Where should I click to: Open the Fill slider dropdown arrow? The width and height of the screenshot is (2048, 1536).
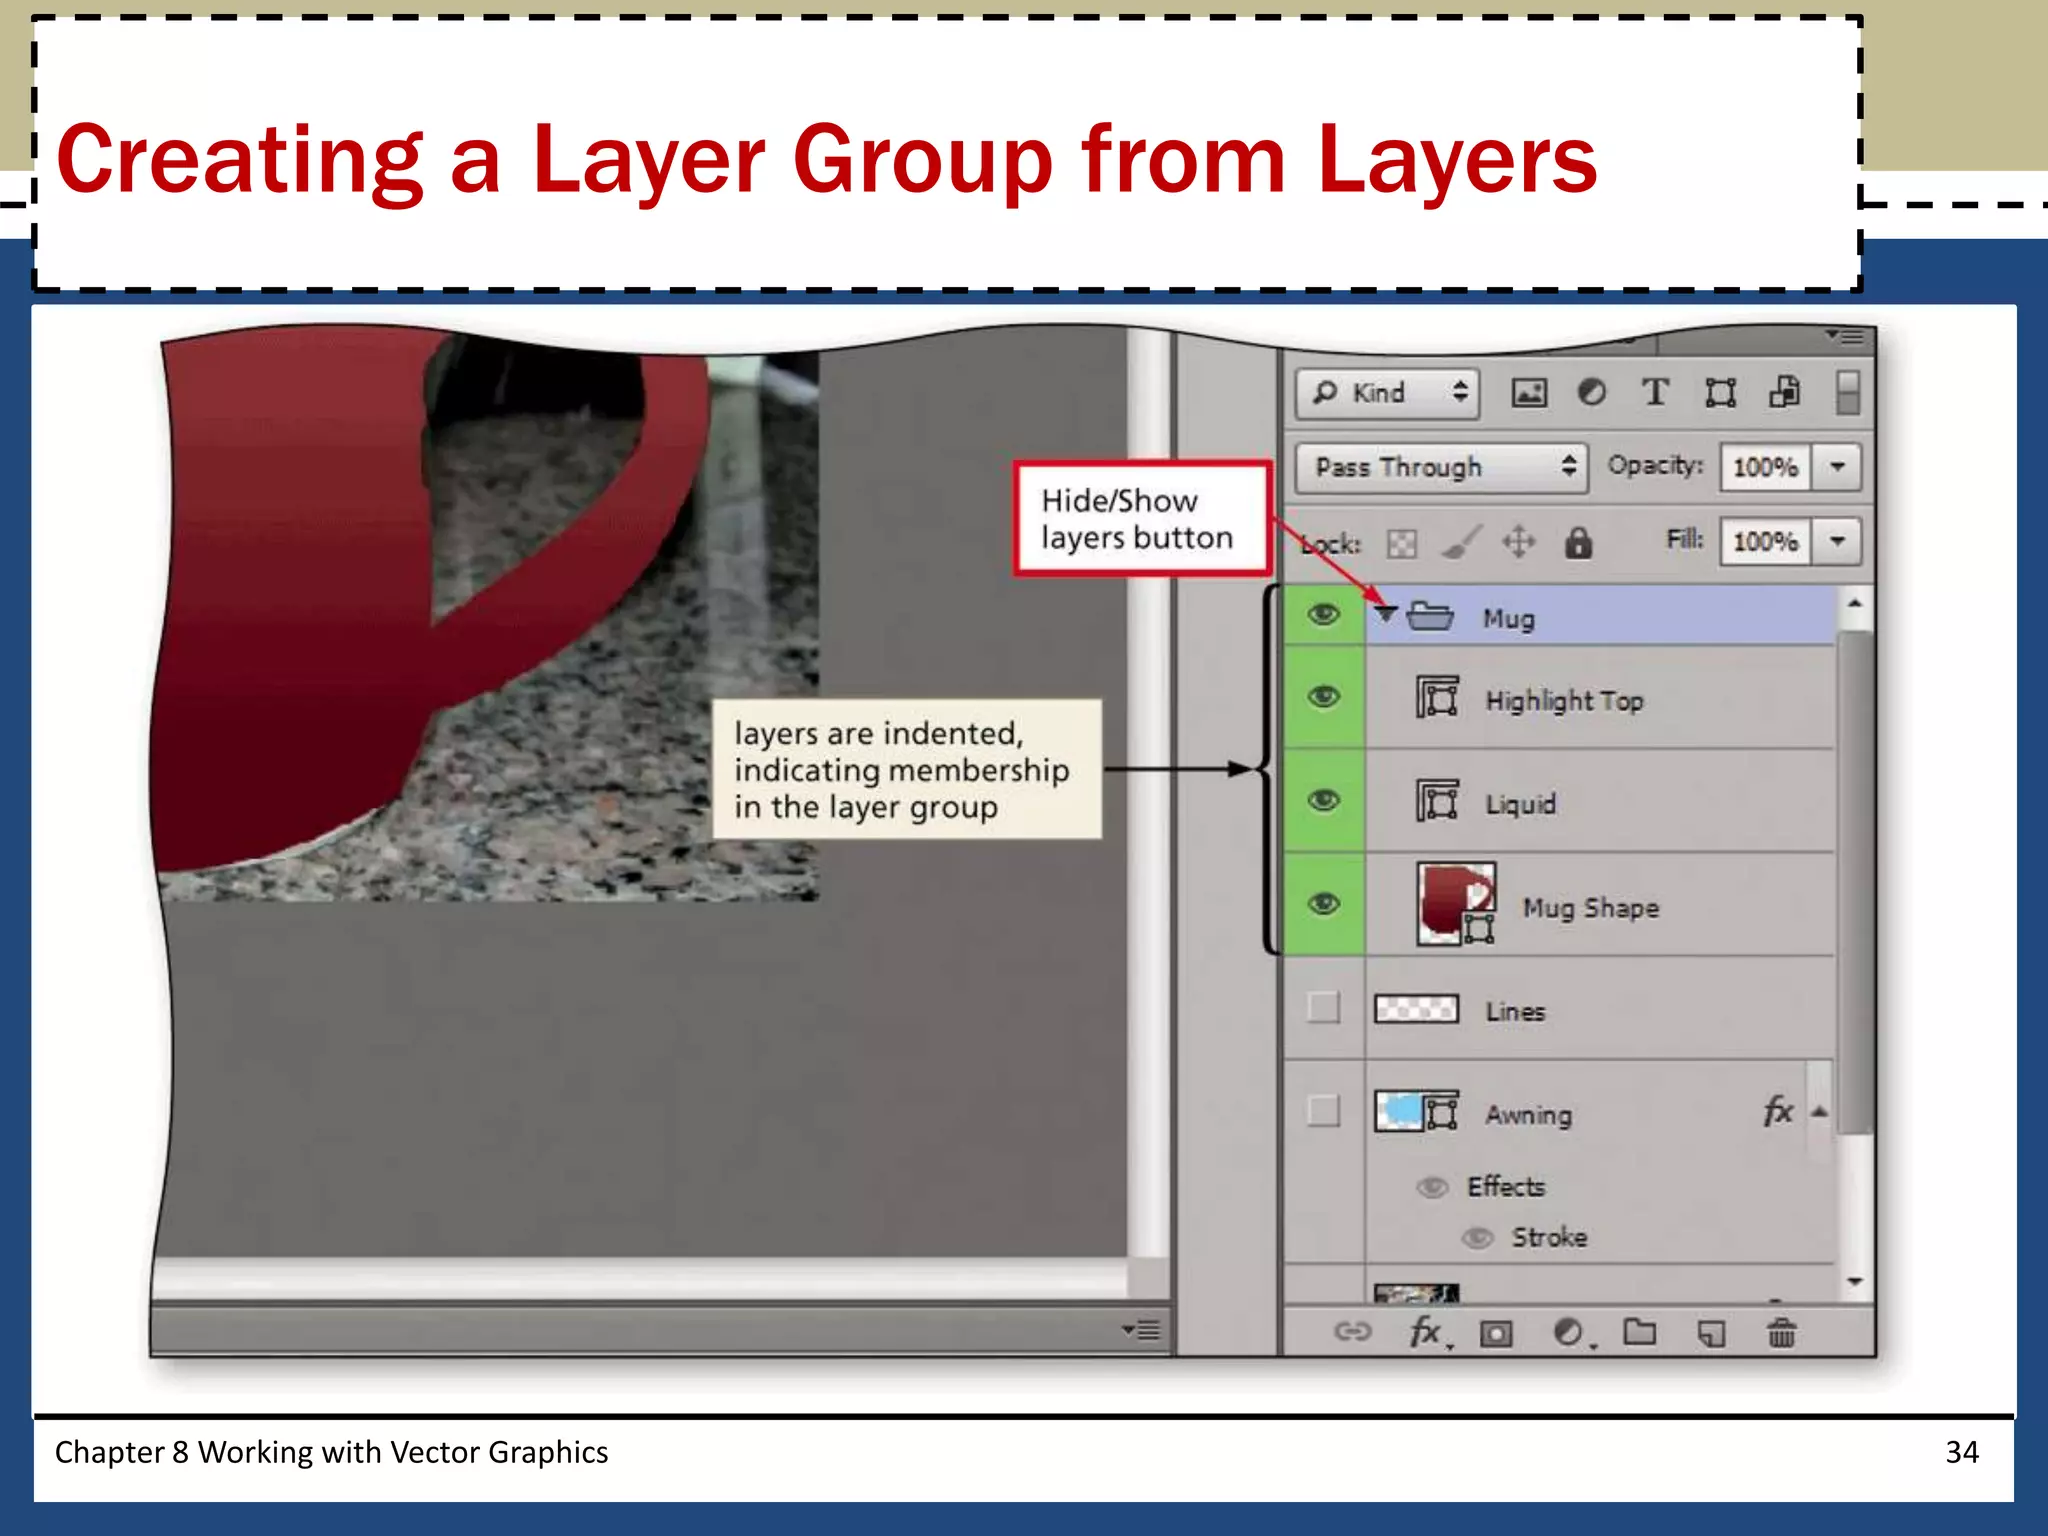pyautogui.click(x=1837, y=541)
